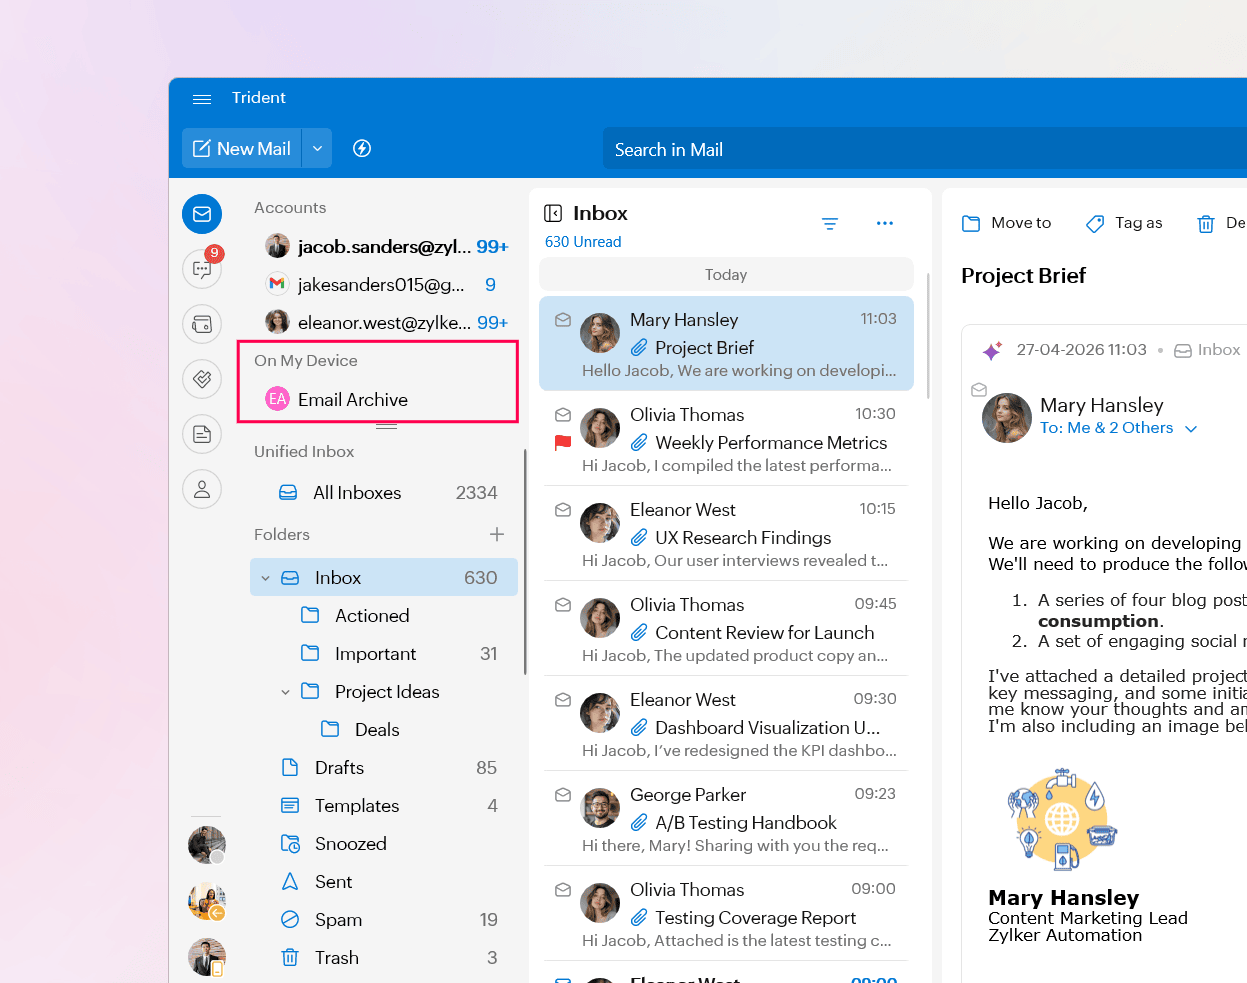Image resolution: width=1247 pixels, height=983 pixels.
Task: Collapse the Project Ideas folder chevron
Action: click(285, 692)
